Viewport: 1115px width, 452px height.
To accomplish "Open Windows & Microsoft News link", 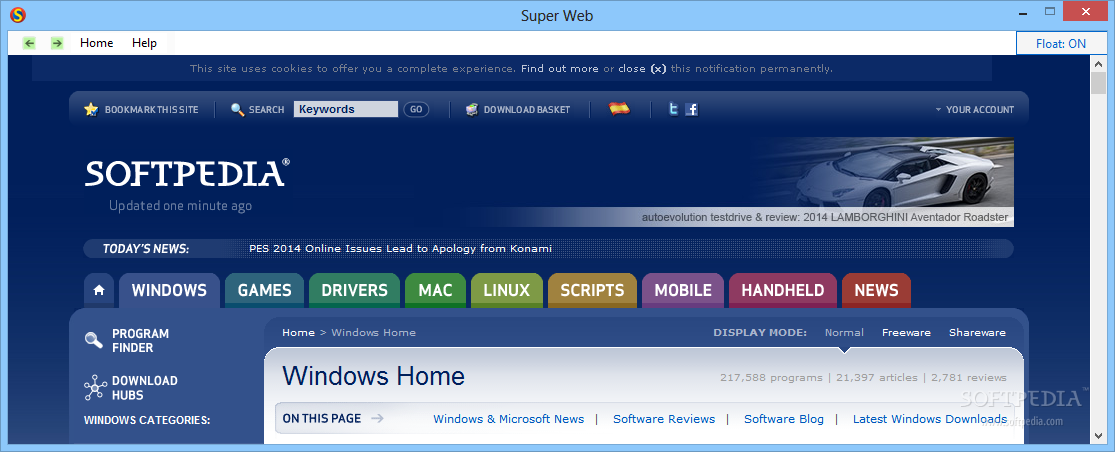I will (x=508, y=419).
